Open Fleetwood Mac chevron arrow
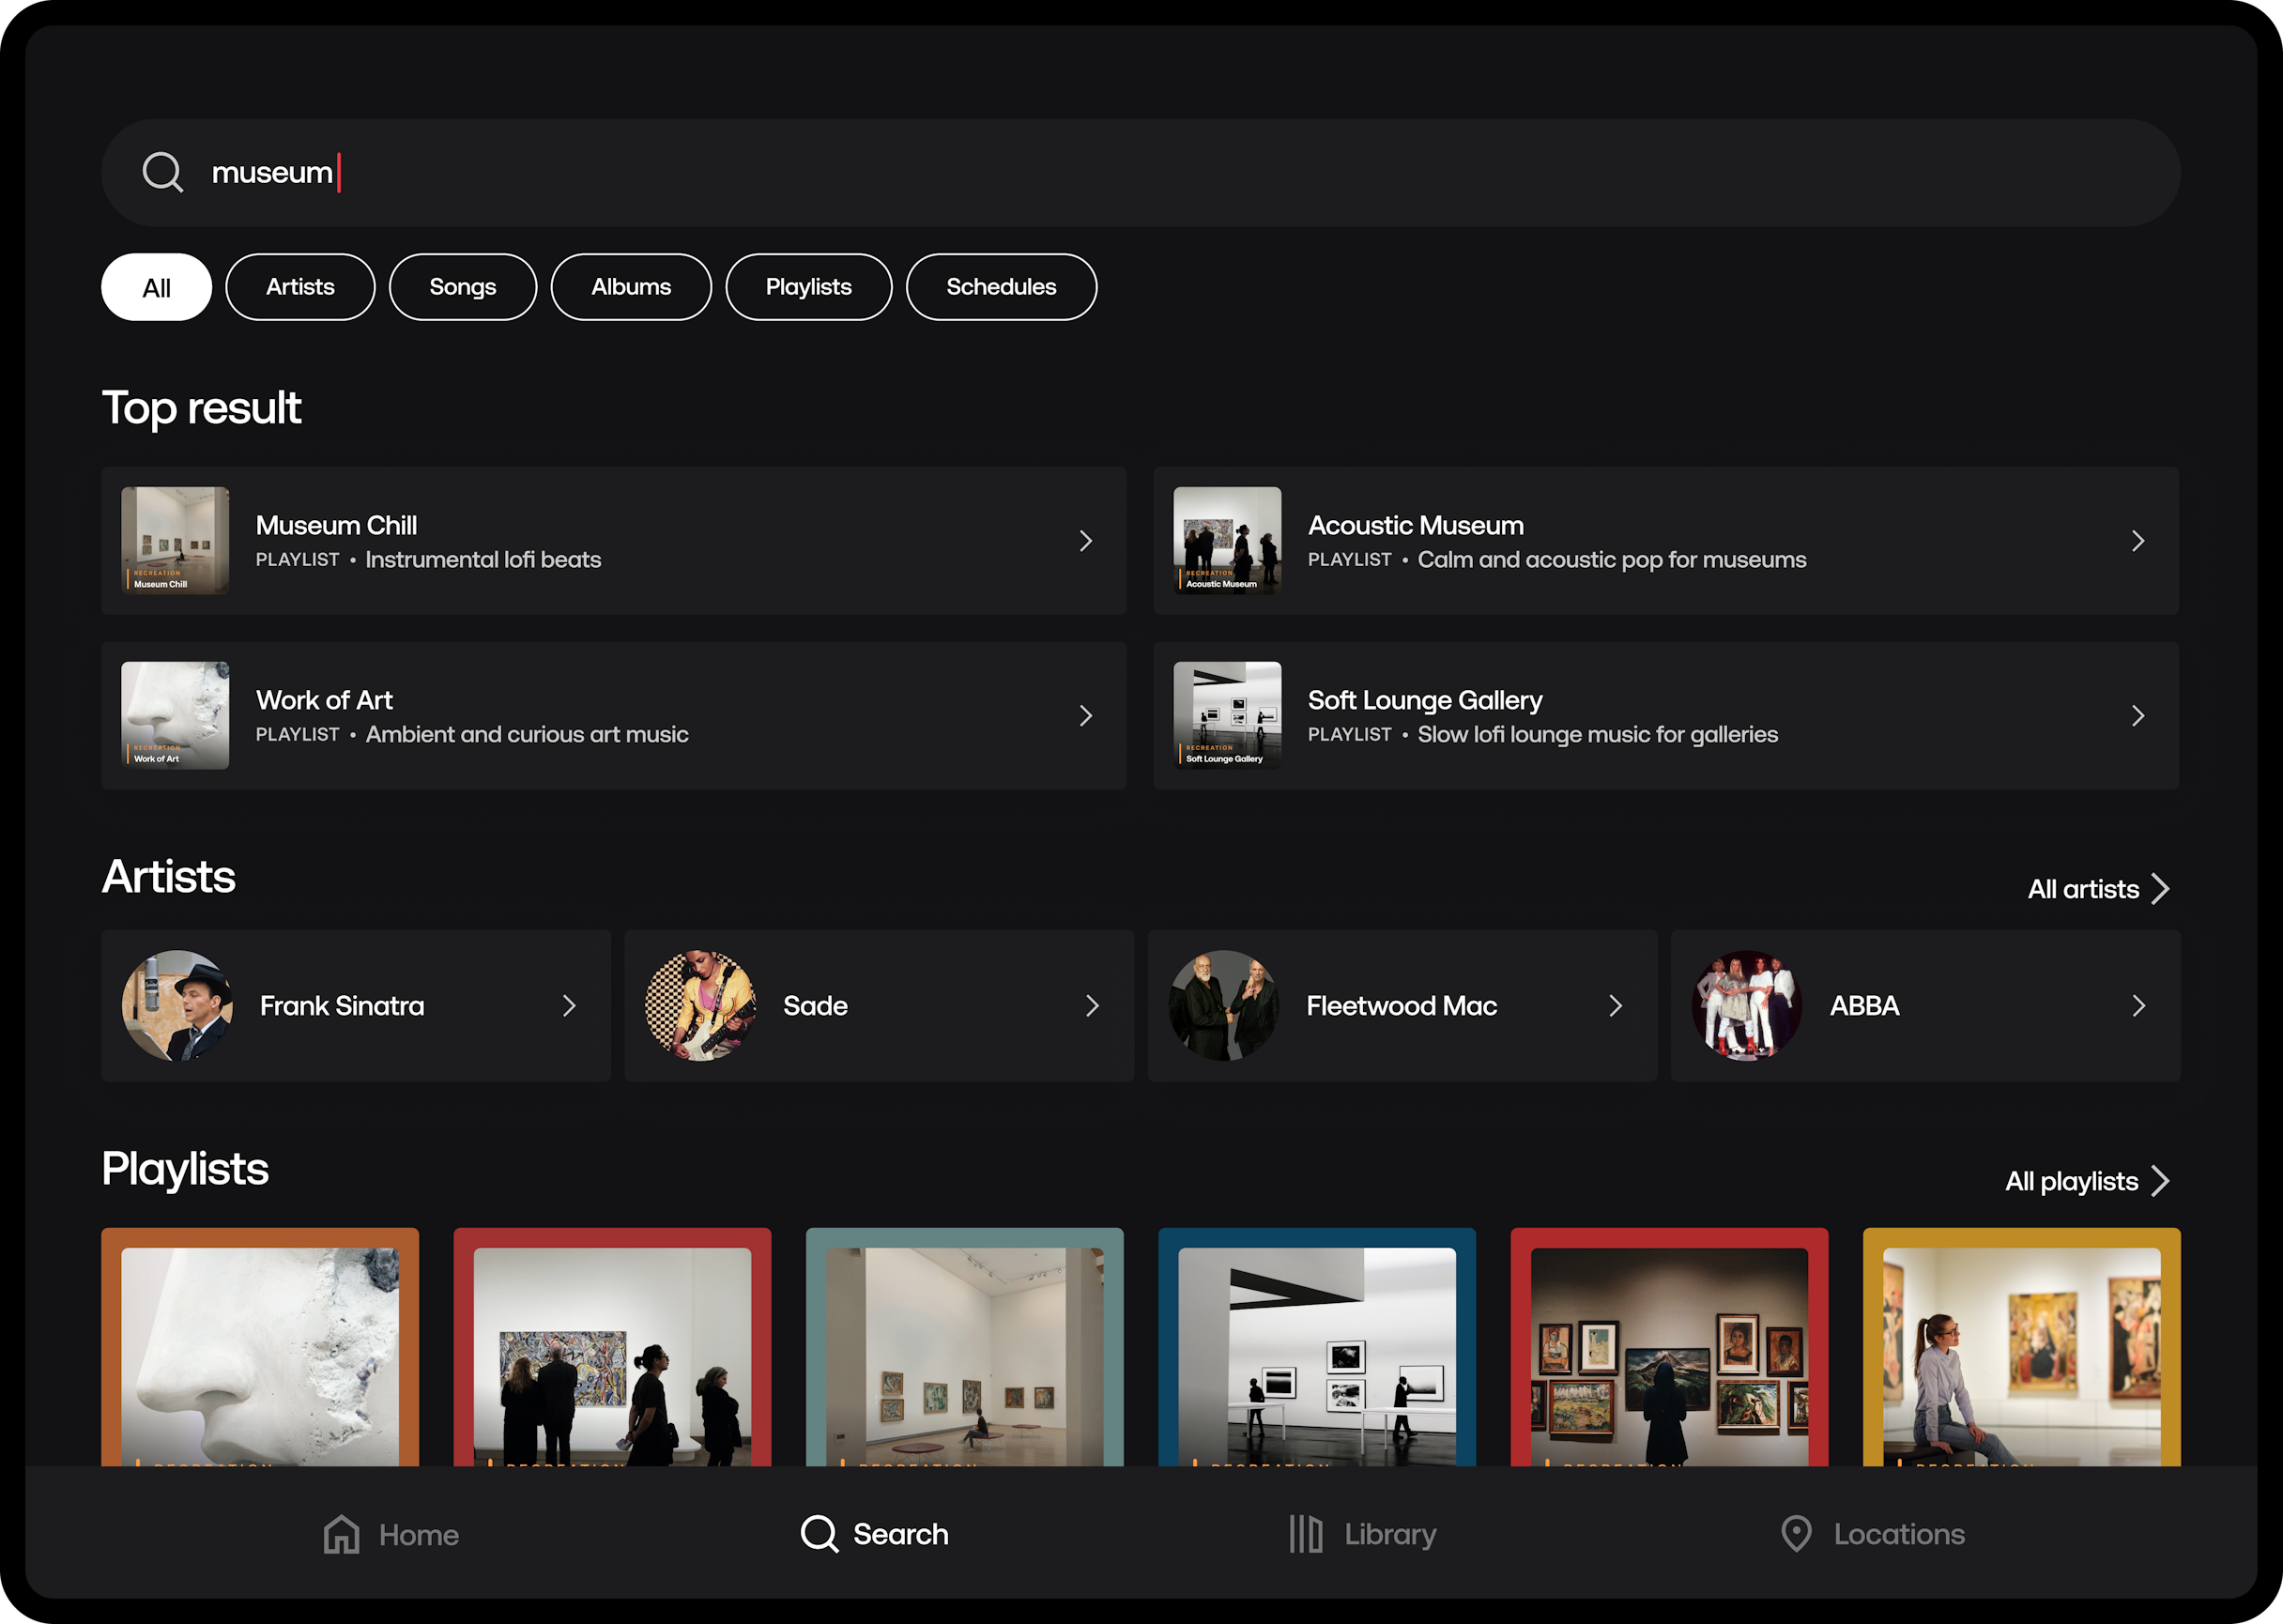This screenshot has height=1624, width=2283. (x=1615, y=1006)
